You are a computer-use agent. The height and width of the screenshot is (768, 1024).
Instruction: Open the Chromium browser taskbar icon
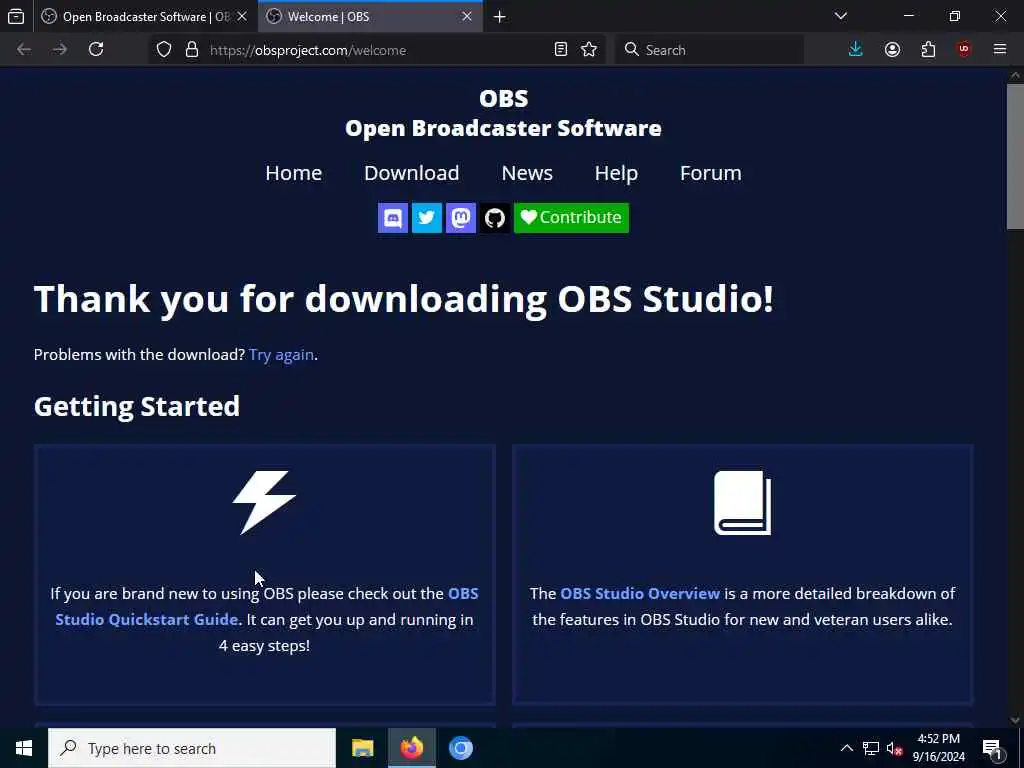[460, 748]
